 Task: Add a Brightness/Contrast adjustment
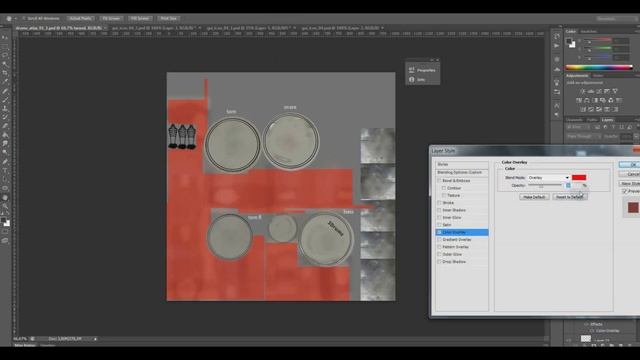pyautogui.click(x=582, y=91)
